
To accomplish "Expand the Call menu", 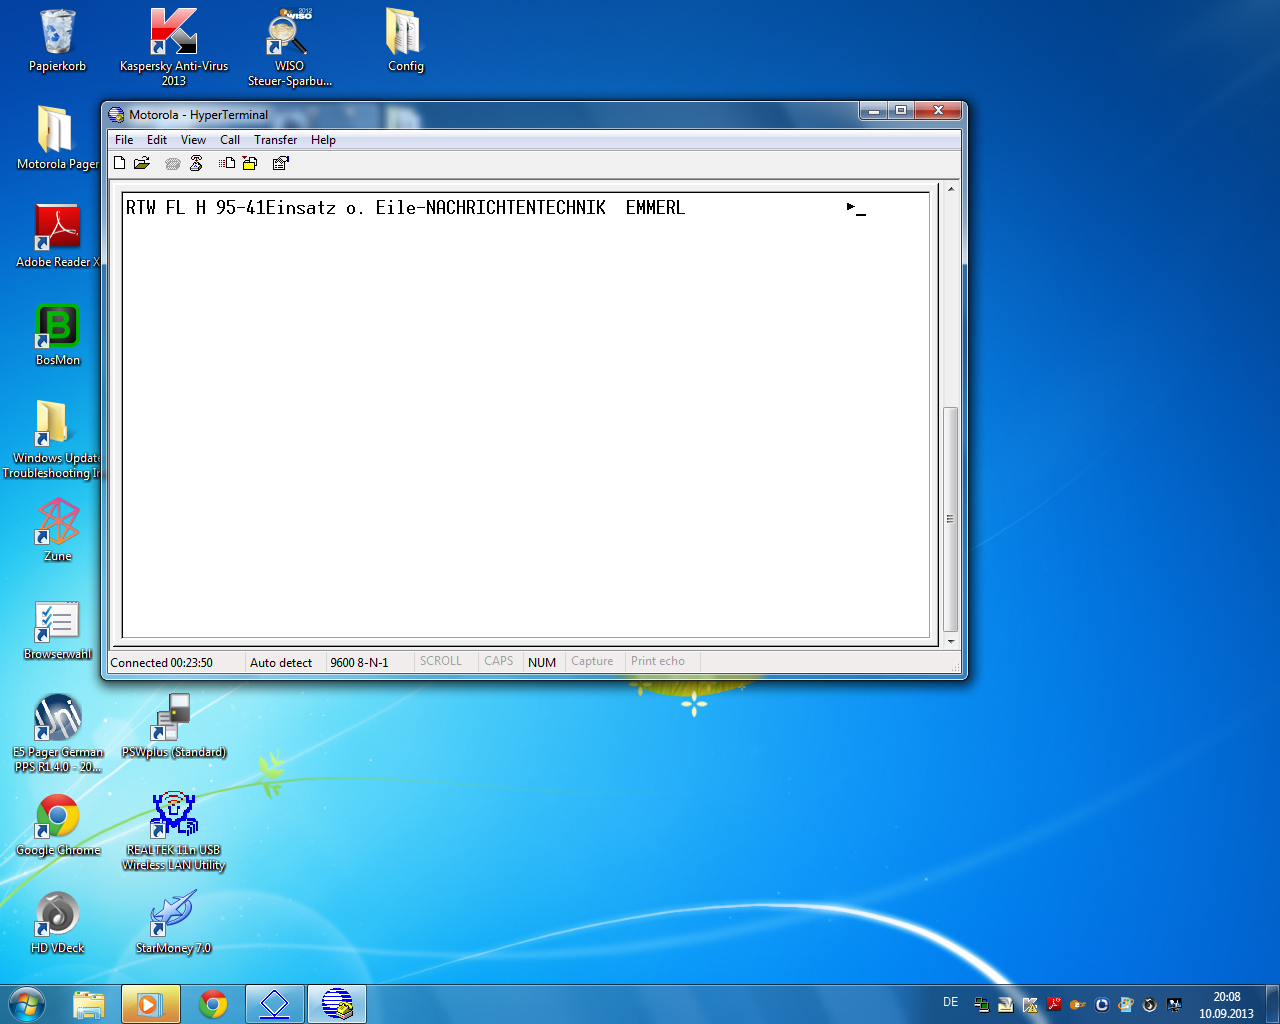I will [x=230, y=140].
